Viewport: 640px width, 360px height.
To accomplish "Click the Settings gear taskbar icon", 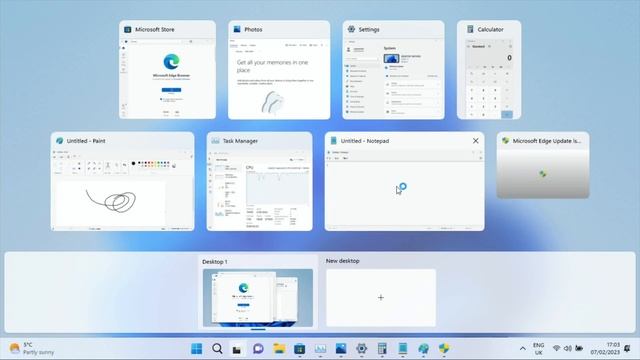I will coord(361,349).
